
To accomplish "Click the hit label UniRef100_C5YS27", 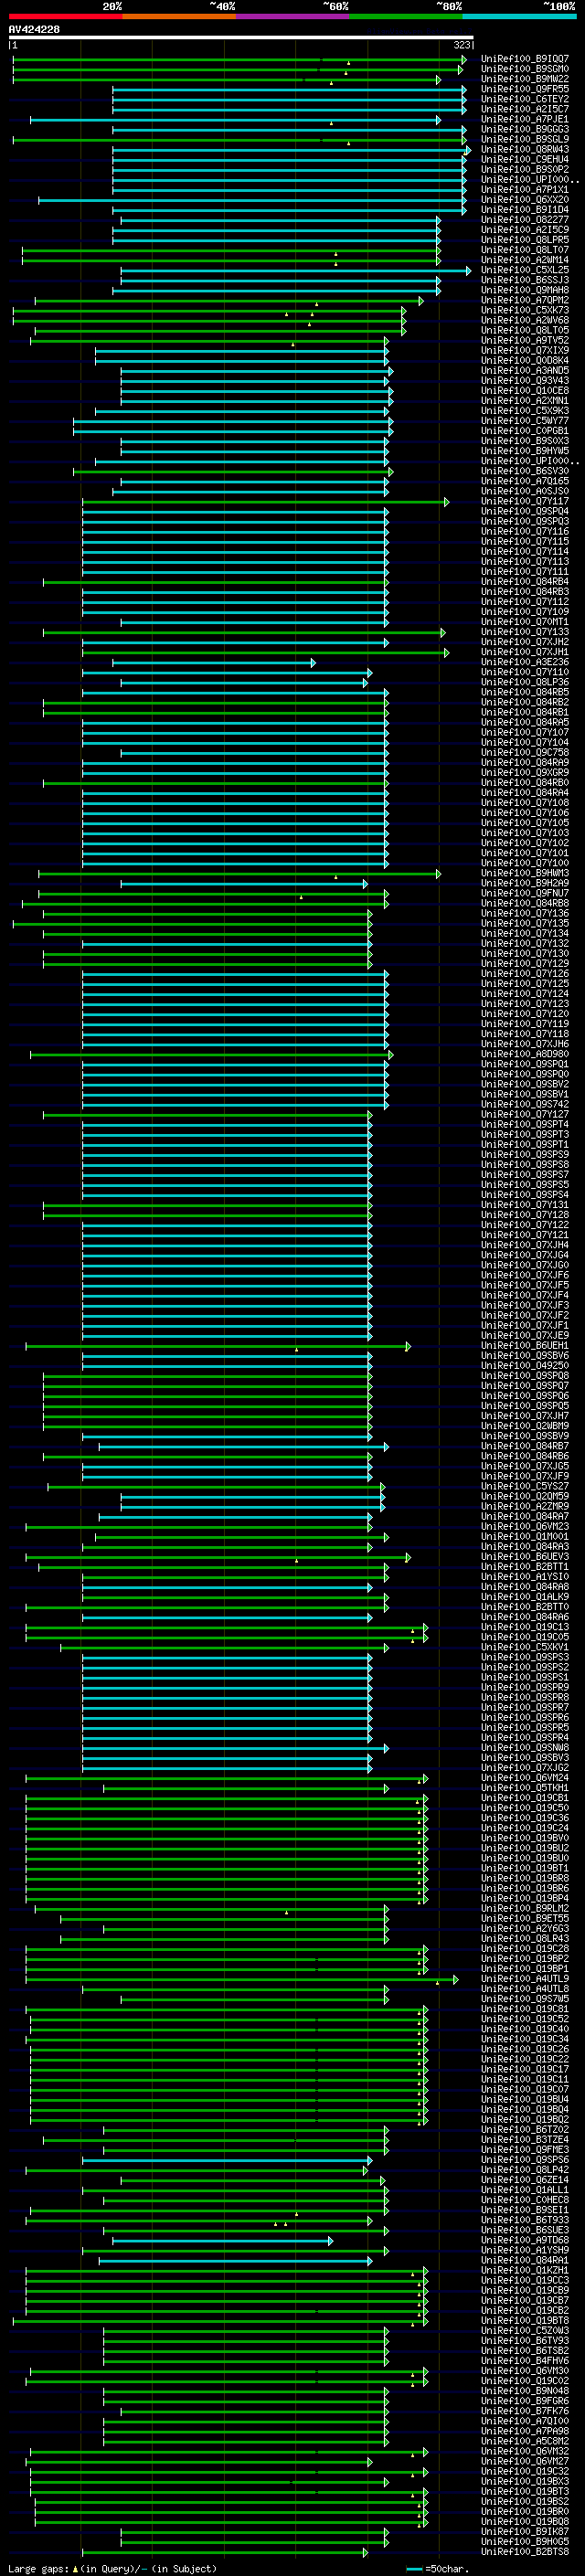I will click(x=525, y=1486).
